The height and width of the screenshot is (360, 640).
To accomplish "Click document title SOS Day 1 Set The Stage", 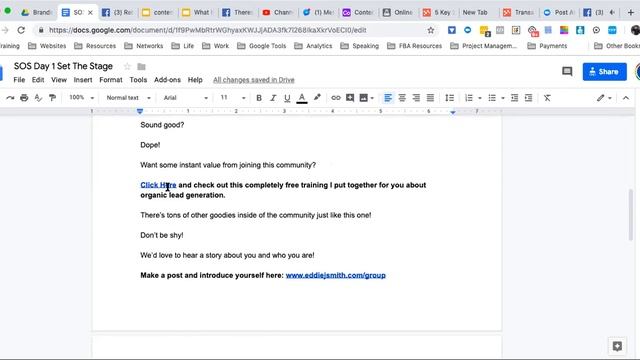I will [63, 66].
